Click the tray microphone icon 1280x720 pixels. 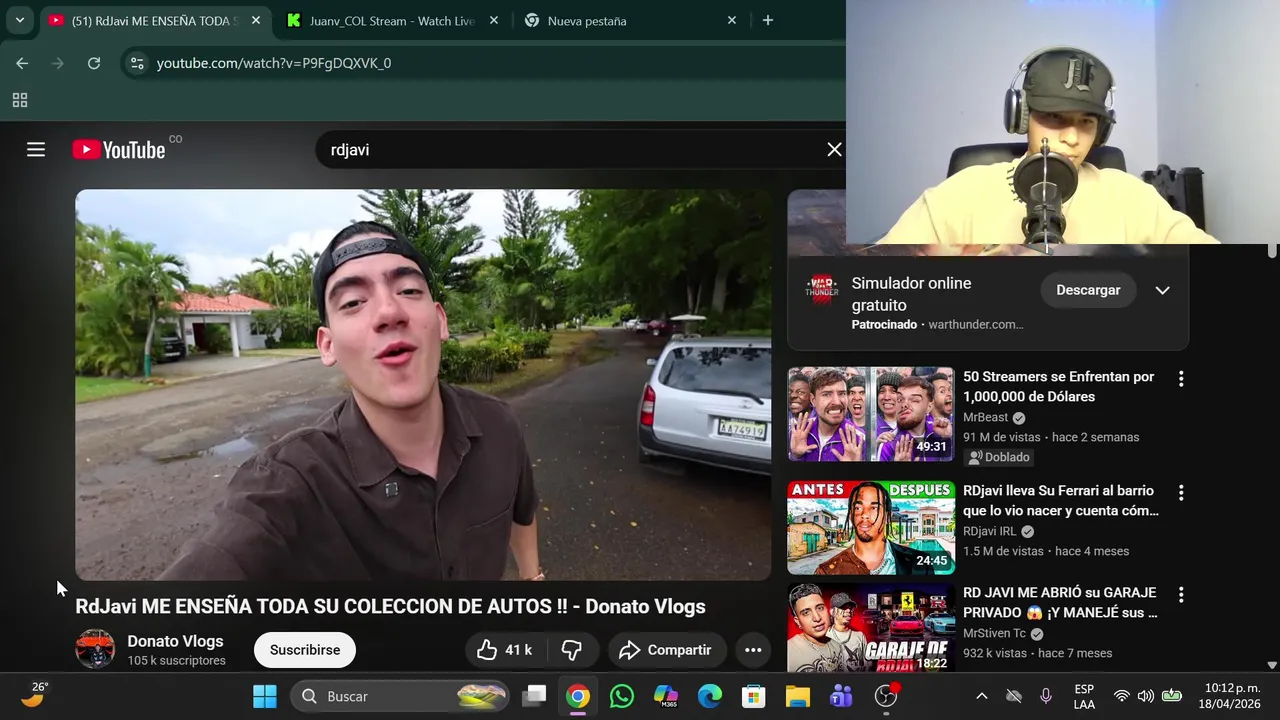coord(1046,696)
